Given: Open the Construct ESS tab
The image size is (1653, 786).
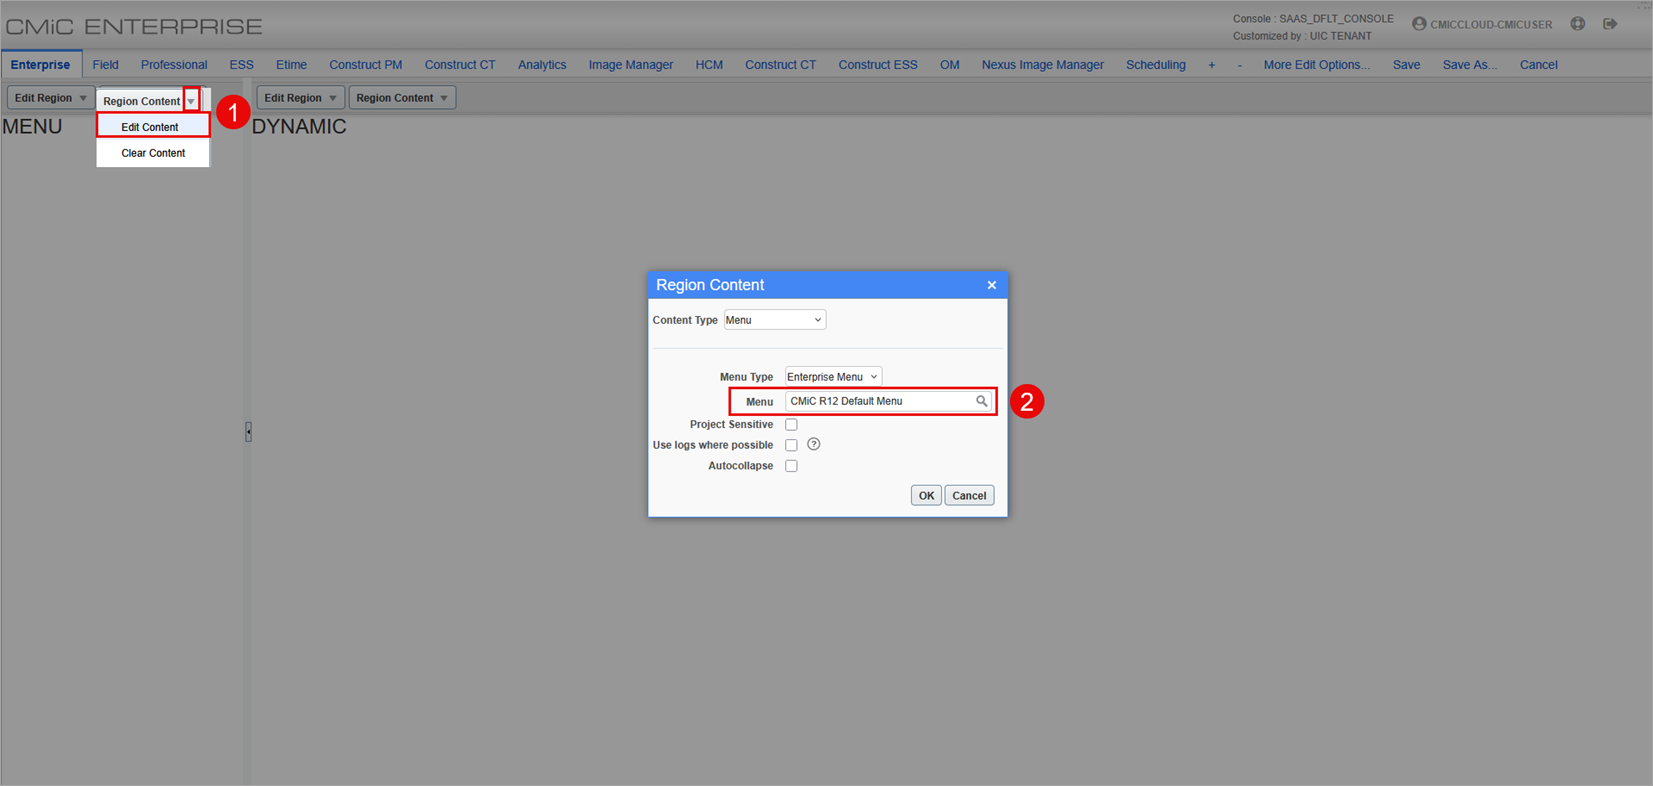Looking at the screenshot, I should point(878,65).
